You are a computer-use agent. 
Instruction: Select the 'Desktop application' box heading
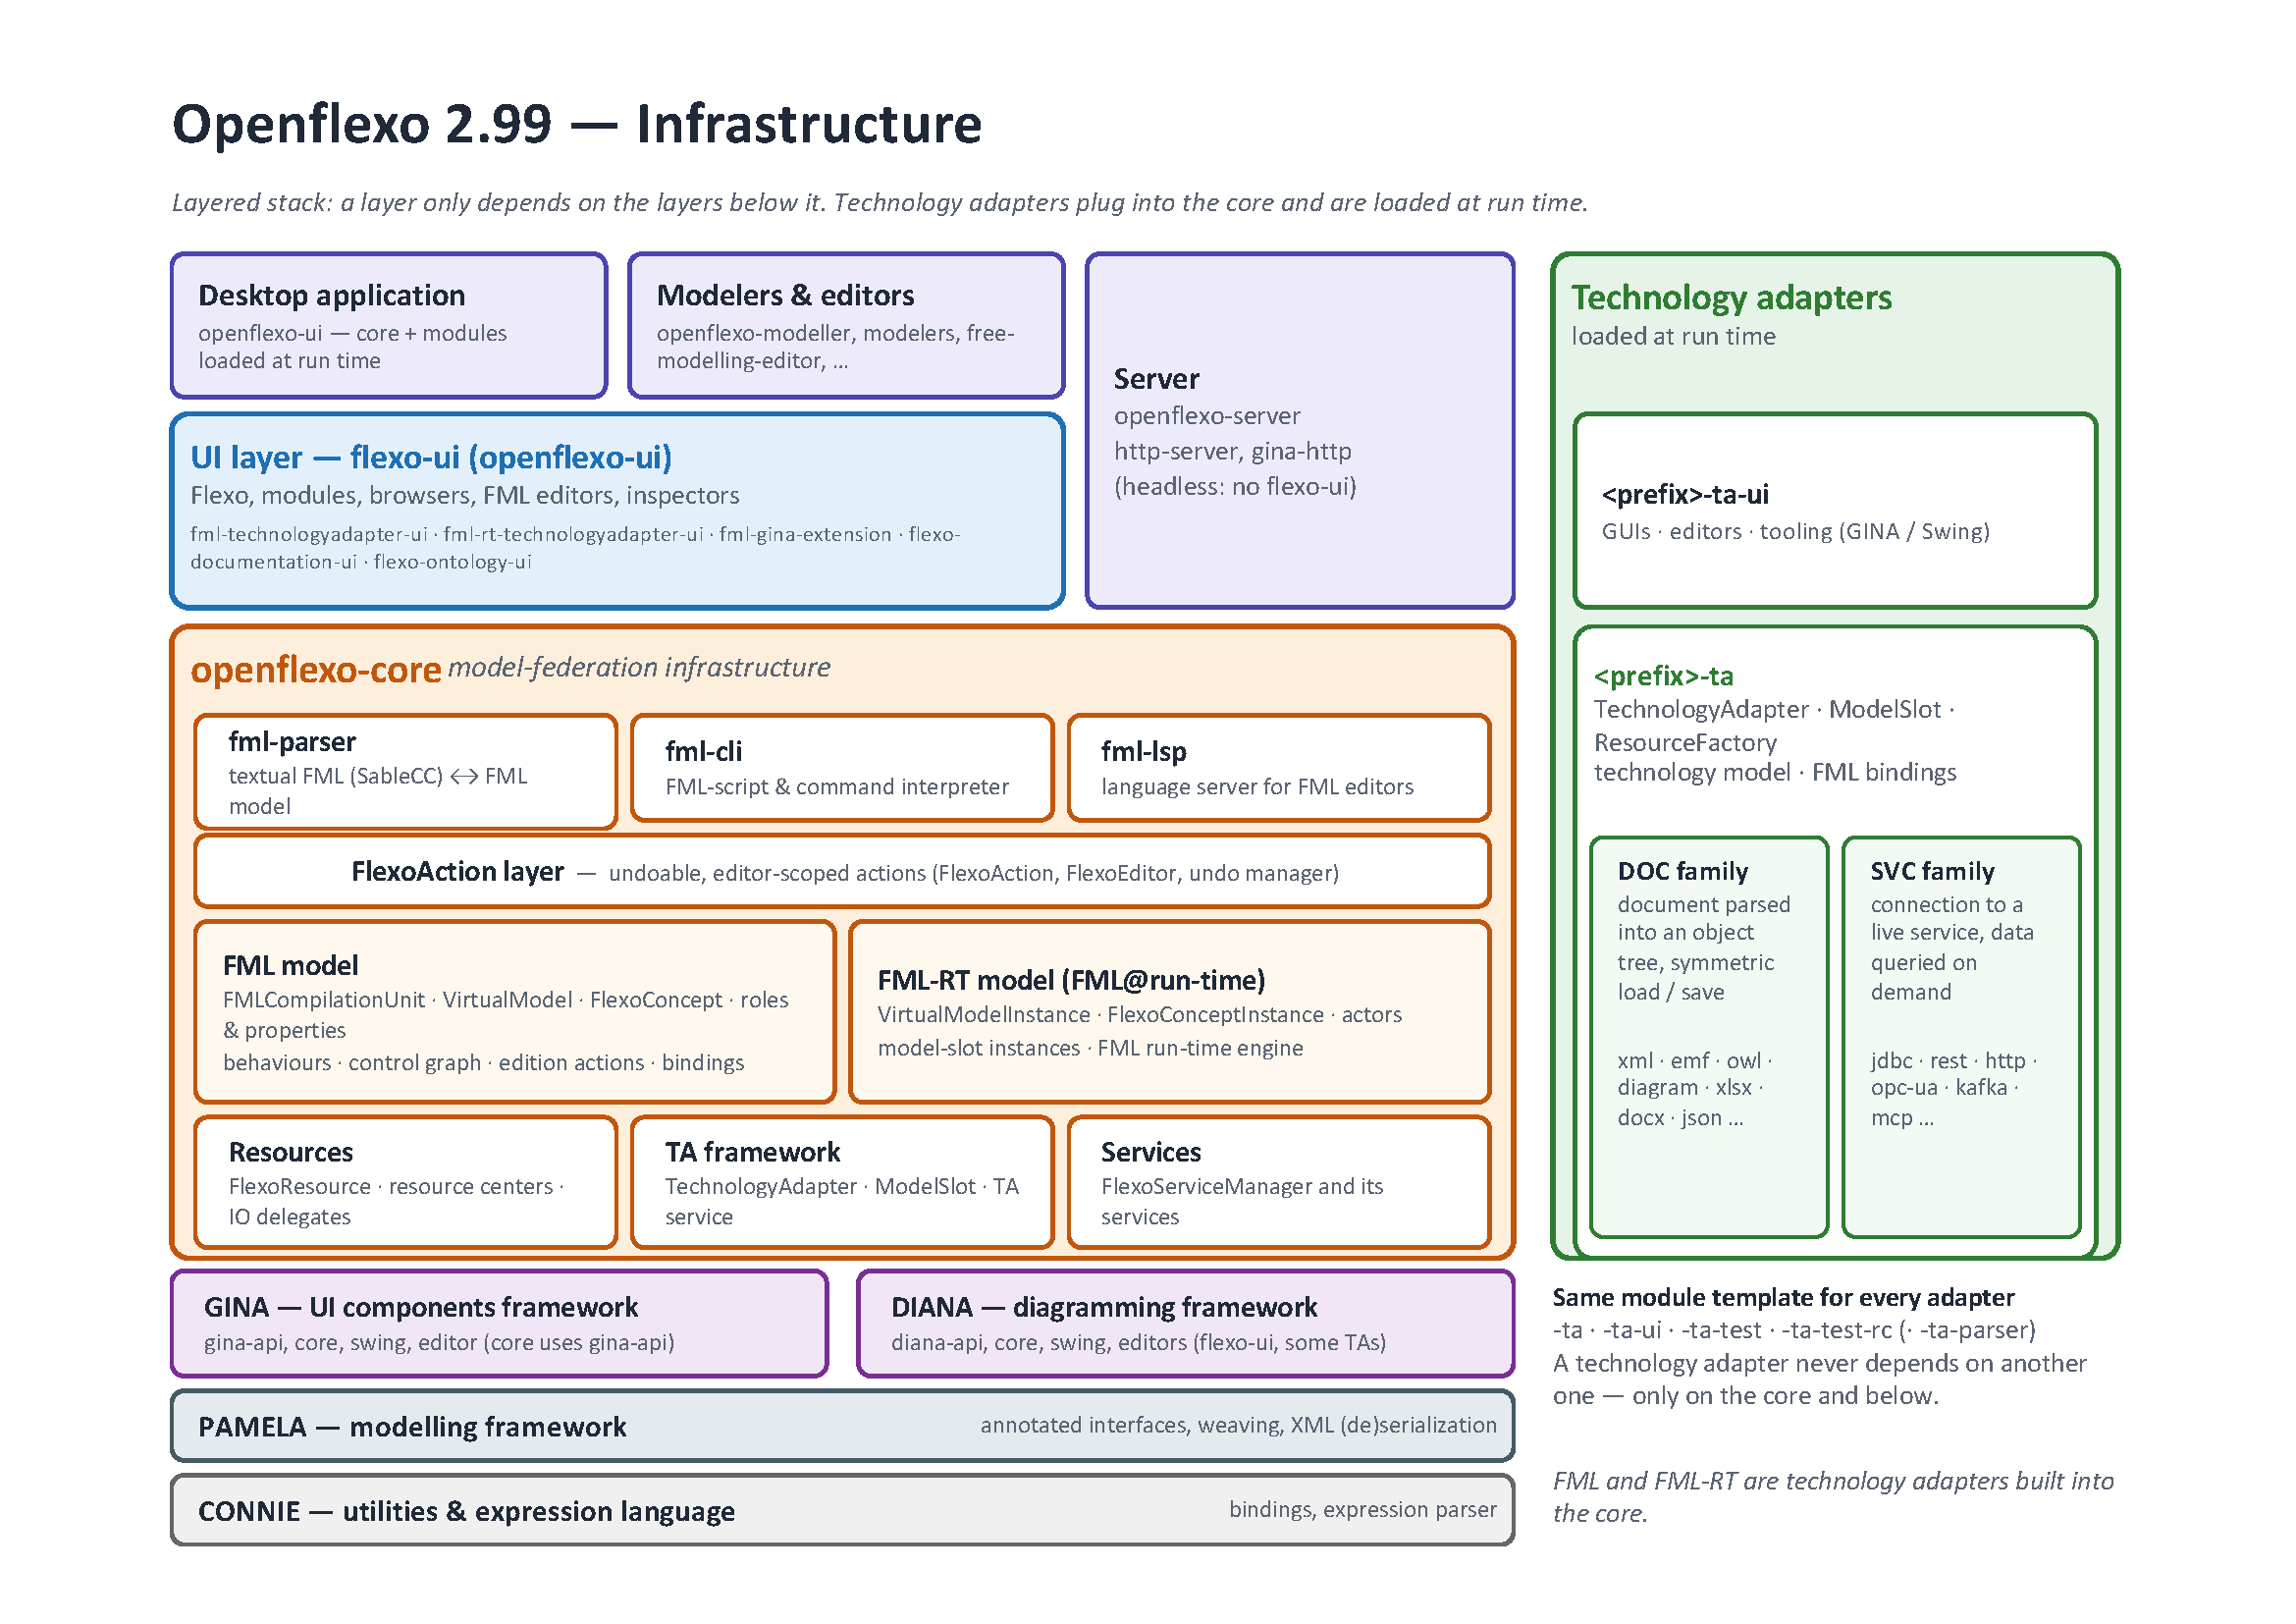point(332,296)
